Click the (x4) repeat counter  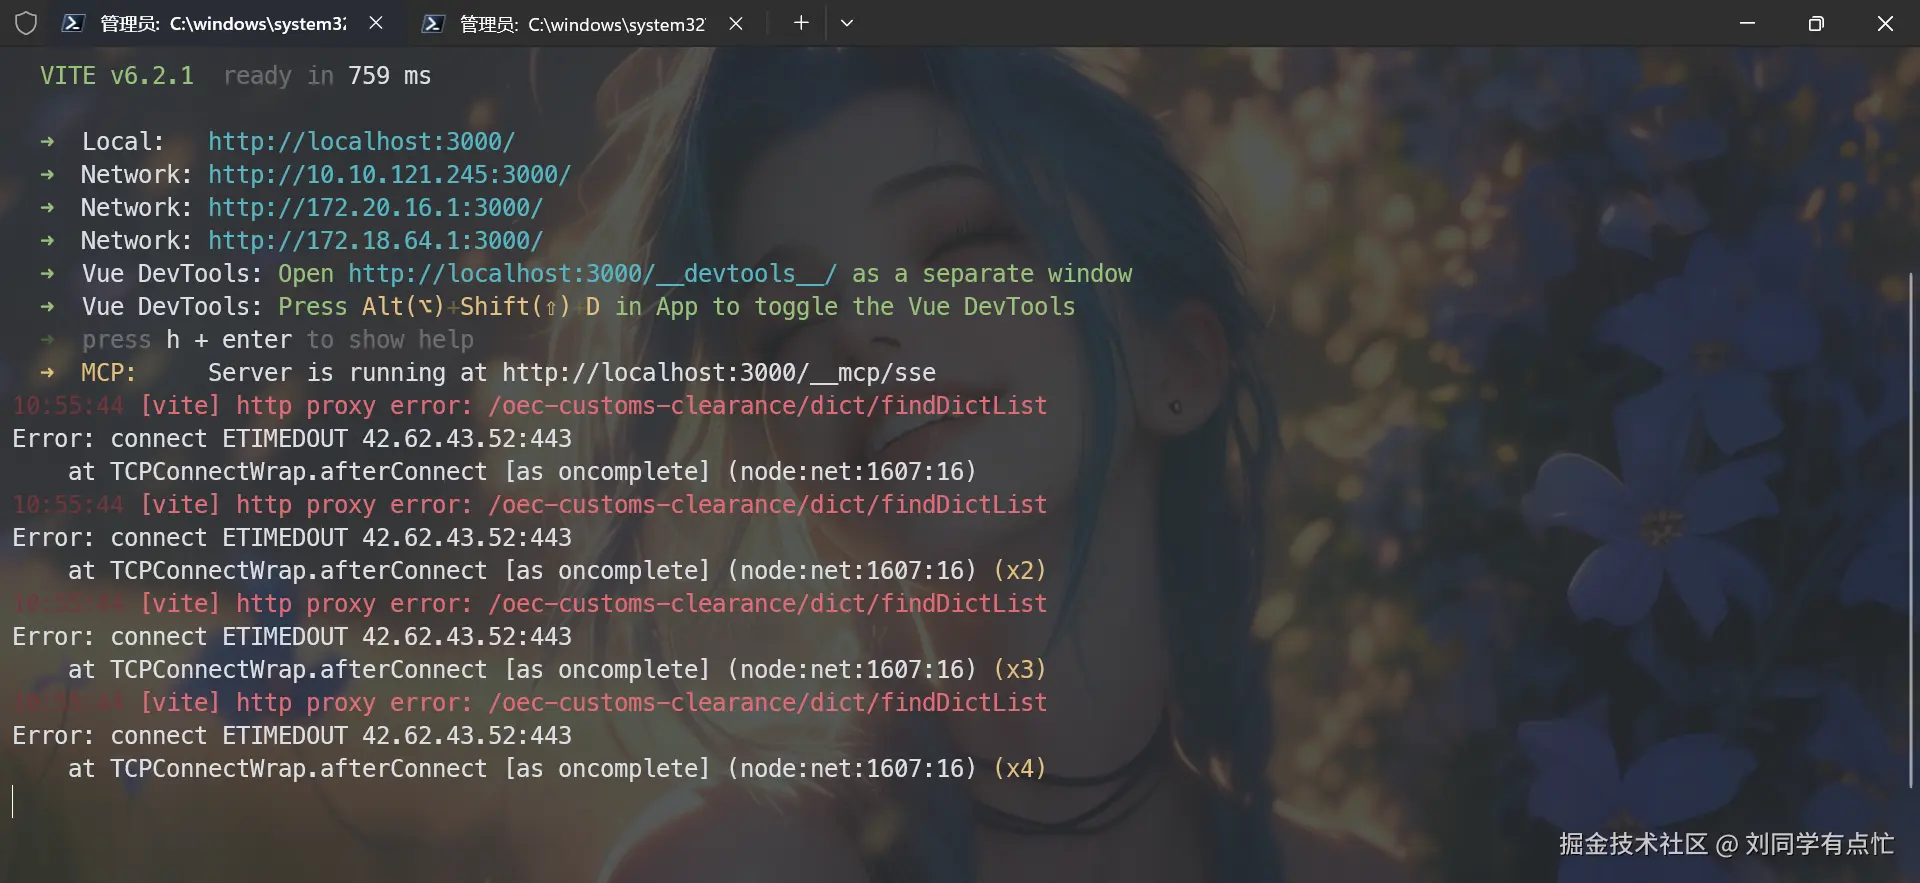(x=1019, y=769)
